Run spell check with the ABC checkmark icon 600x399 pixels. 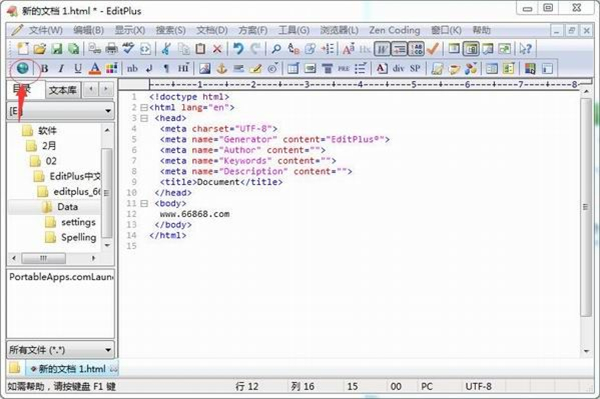[128, 49]
